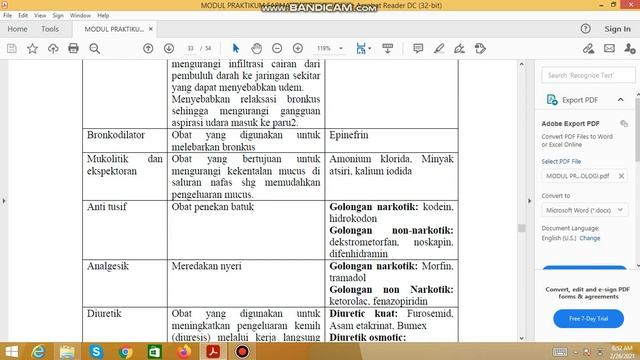
Task: Open the Find text magnifier
Action: pos(95,49)
